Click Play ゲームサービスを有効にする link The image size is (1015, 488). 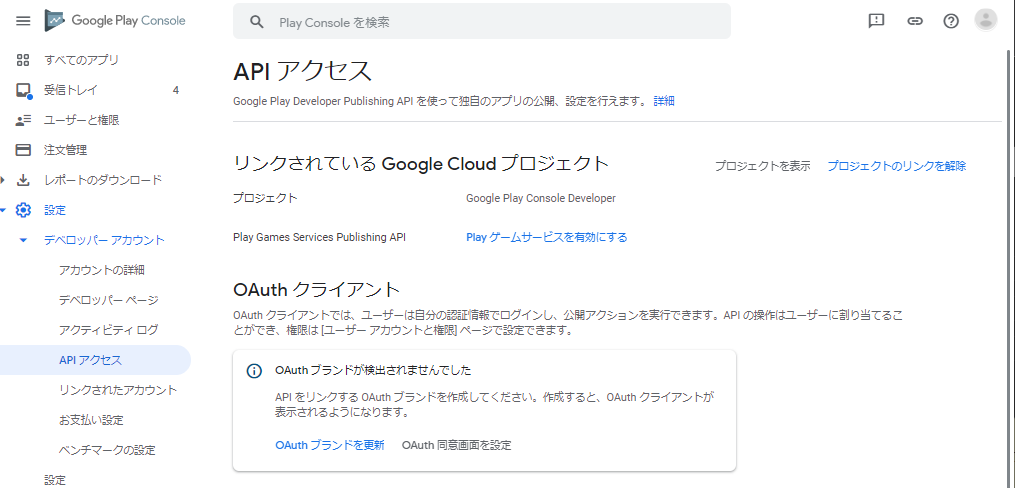click(x=546, y=237)
